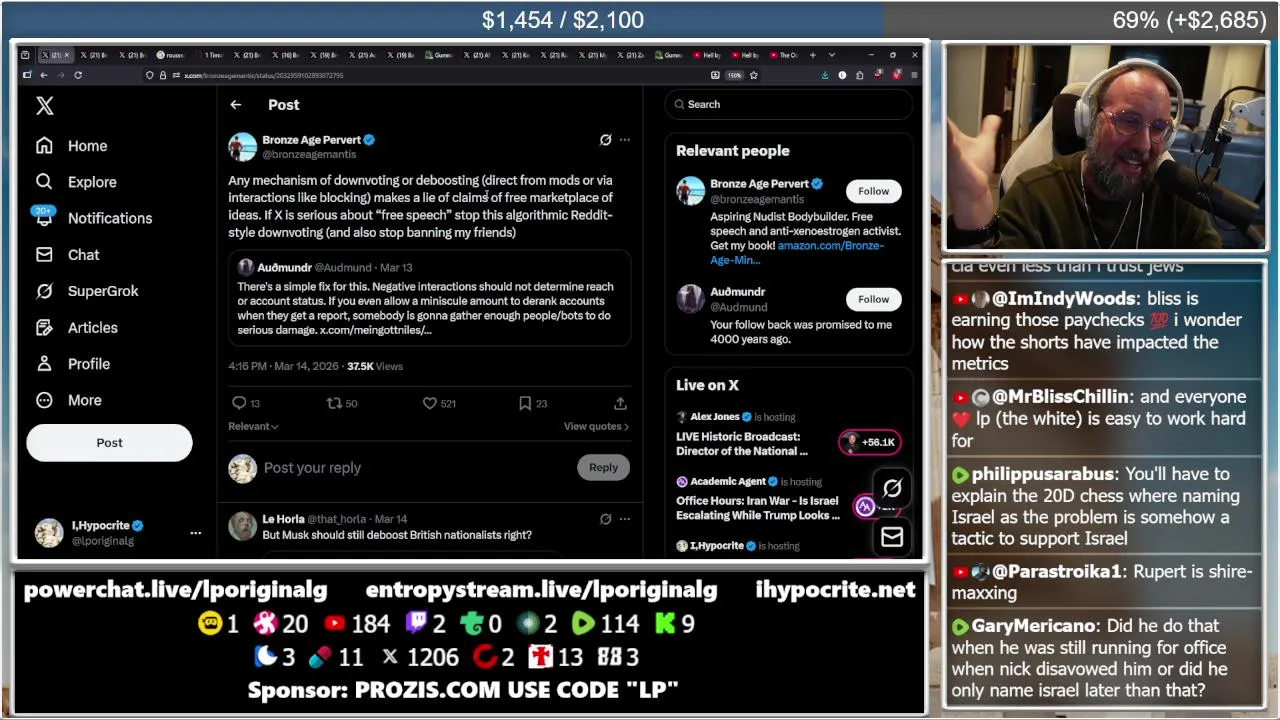Bookmark page with star icon
Screen dimensions: 1280x720
pyautogui.click(x=754, y=75)
